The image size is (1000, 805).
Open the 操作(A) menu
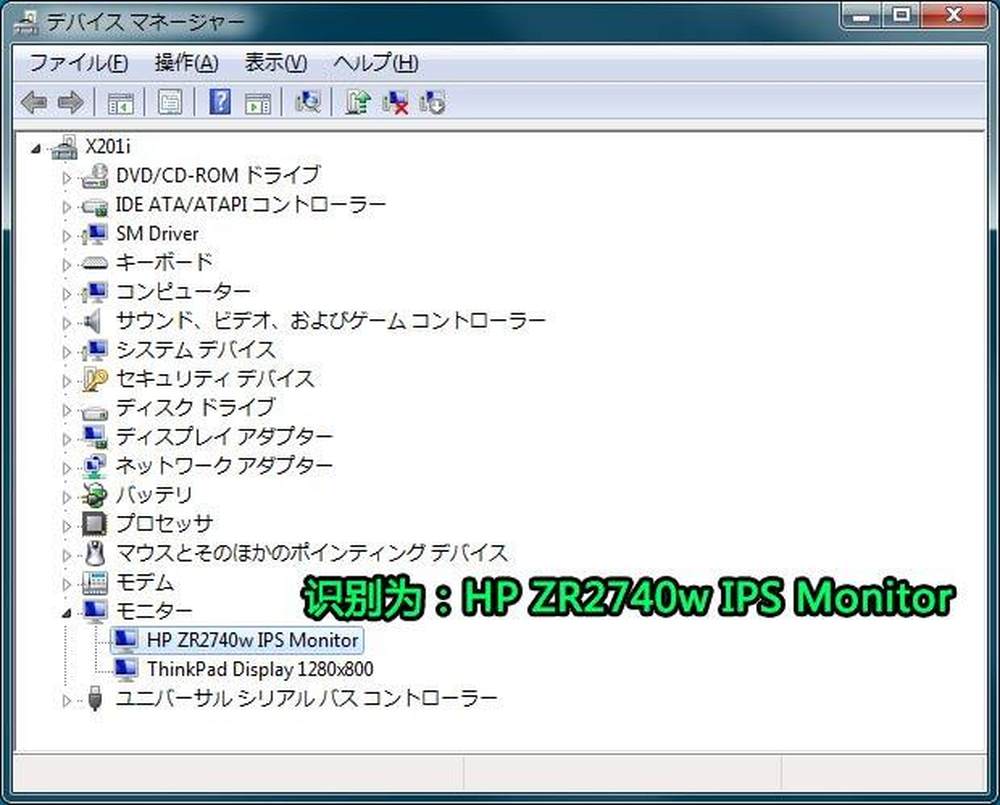tap(186, 63)
